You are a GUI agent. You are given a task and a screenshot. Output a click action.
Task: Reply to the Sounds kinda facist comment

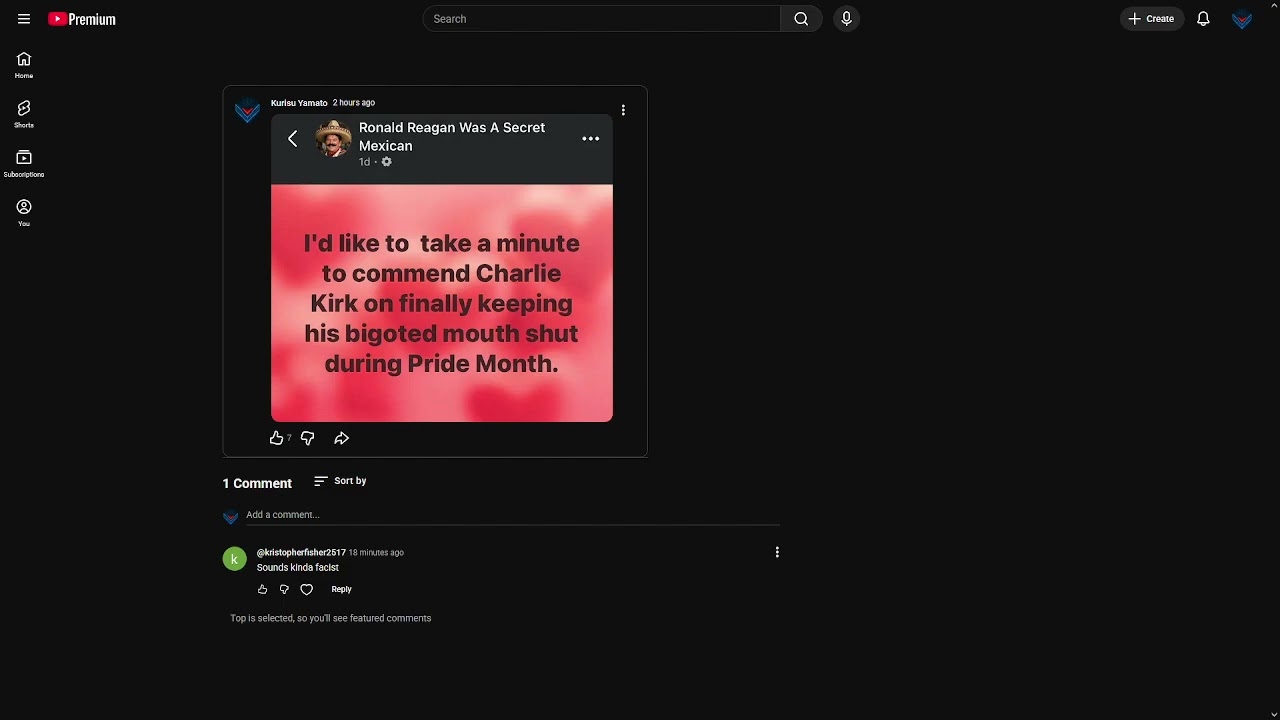pos(341,590)
